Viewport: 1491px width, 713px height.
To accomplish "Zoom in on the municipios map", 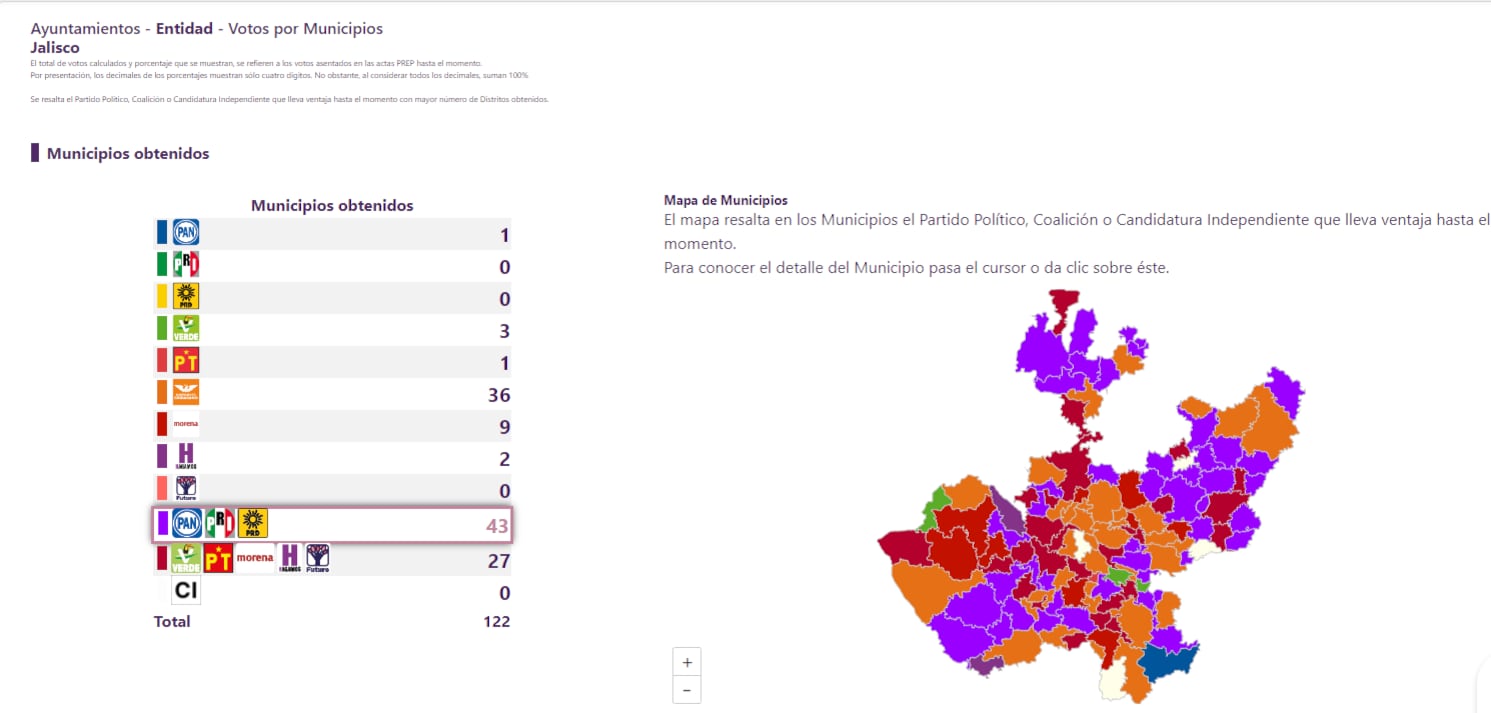I will coord(686,661).
